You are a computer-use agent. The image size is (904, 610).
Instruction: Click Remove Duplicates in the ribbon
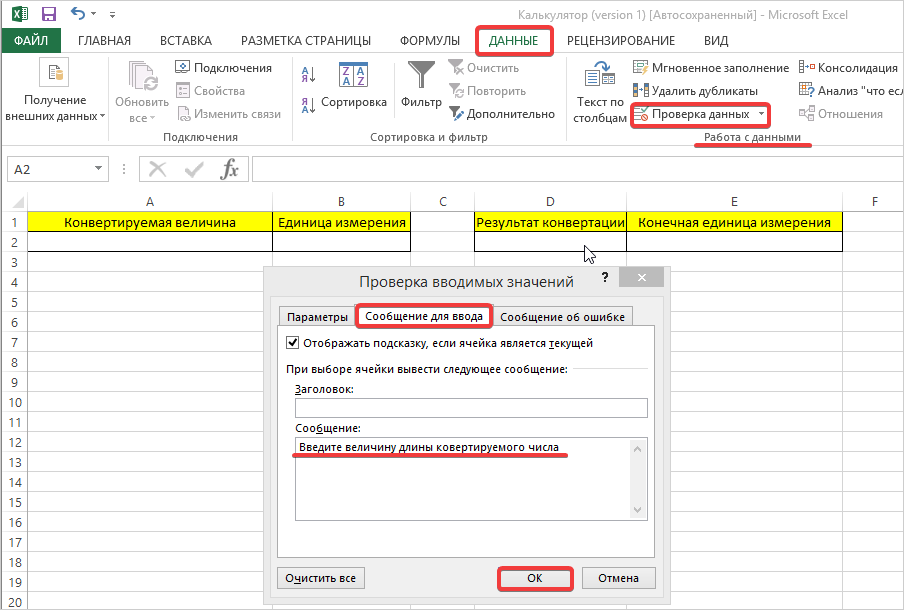tap(695, 91)
